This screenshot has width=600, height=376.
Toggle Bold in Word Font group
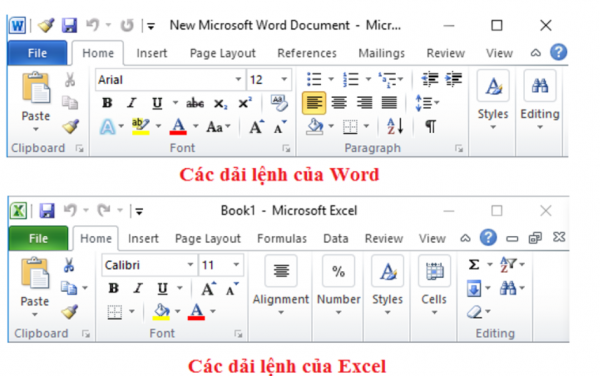pyautogui.click(x=107, y=103)
